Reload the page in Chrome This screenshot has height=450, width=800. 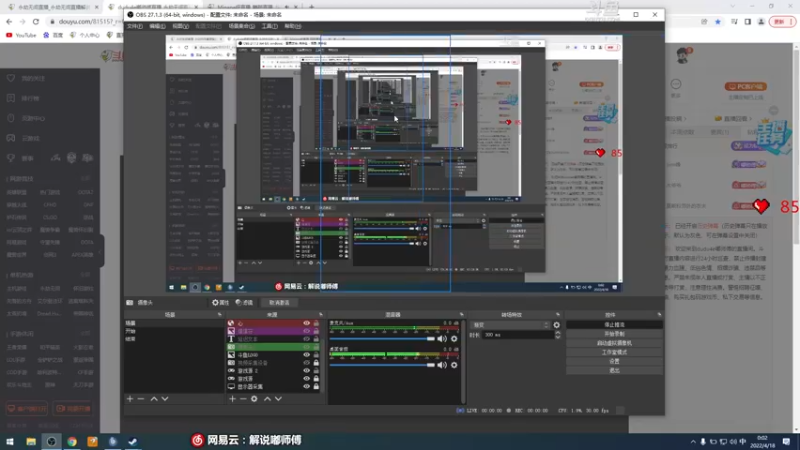(x=36, y=21)
